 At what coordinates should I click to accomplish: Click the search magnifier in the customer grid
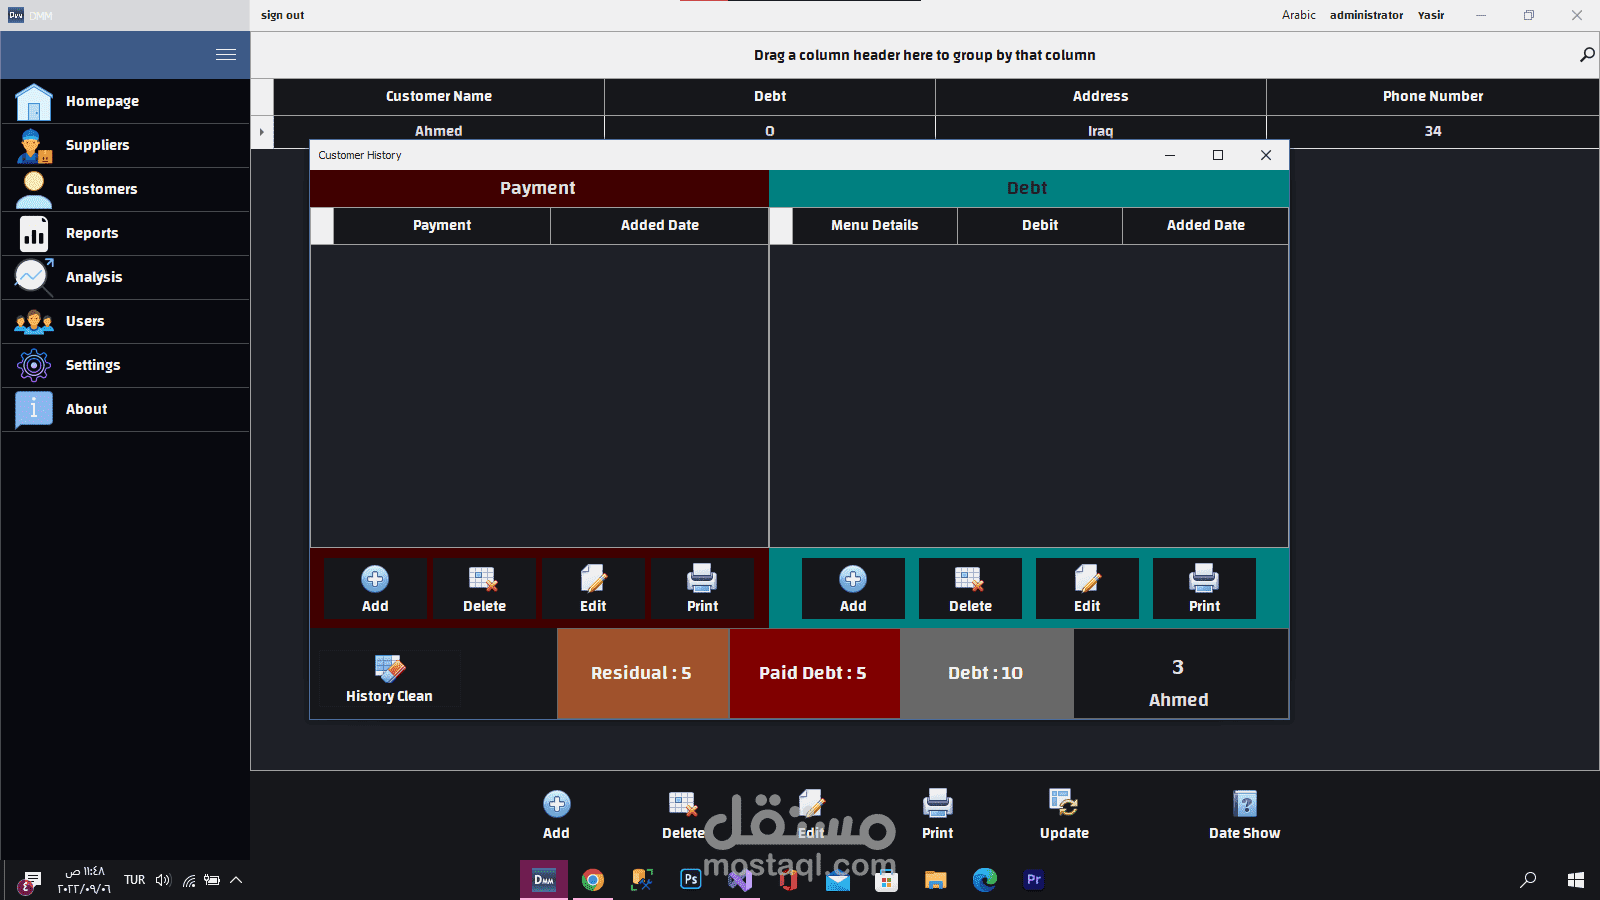coord(1587,55)
